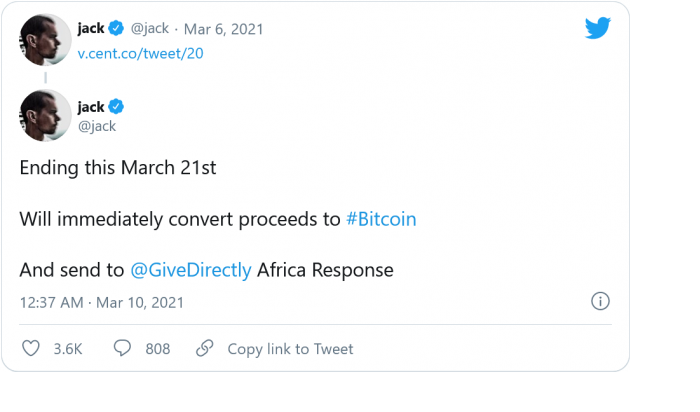The height and width of the screenshot is (412, 700).
Task: Click the main tweet's jack avatar
Action: point(44,116)
